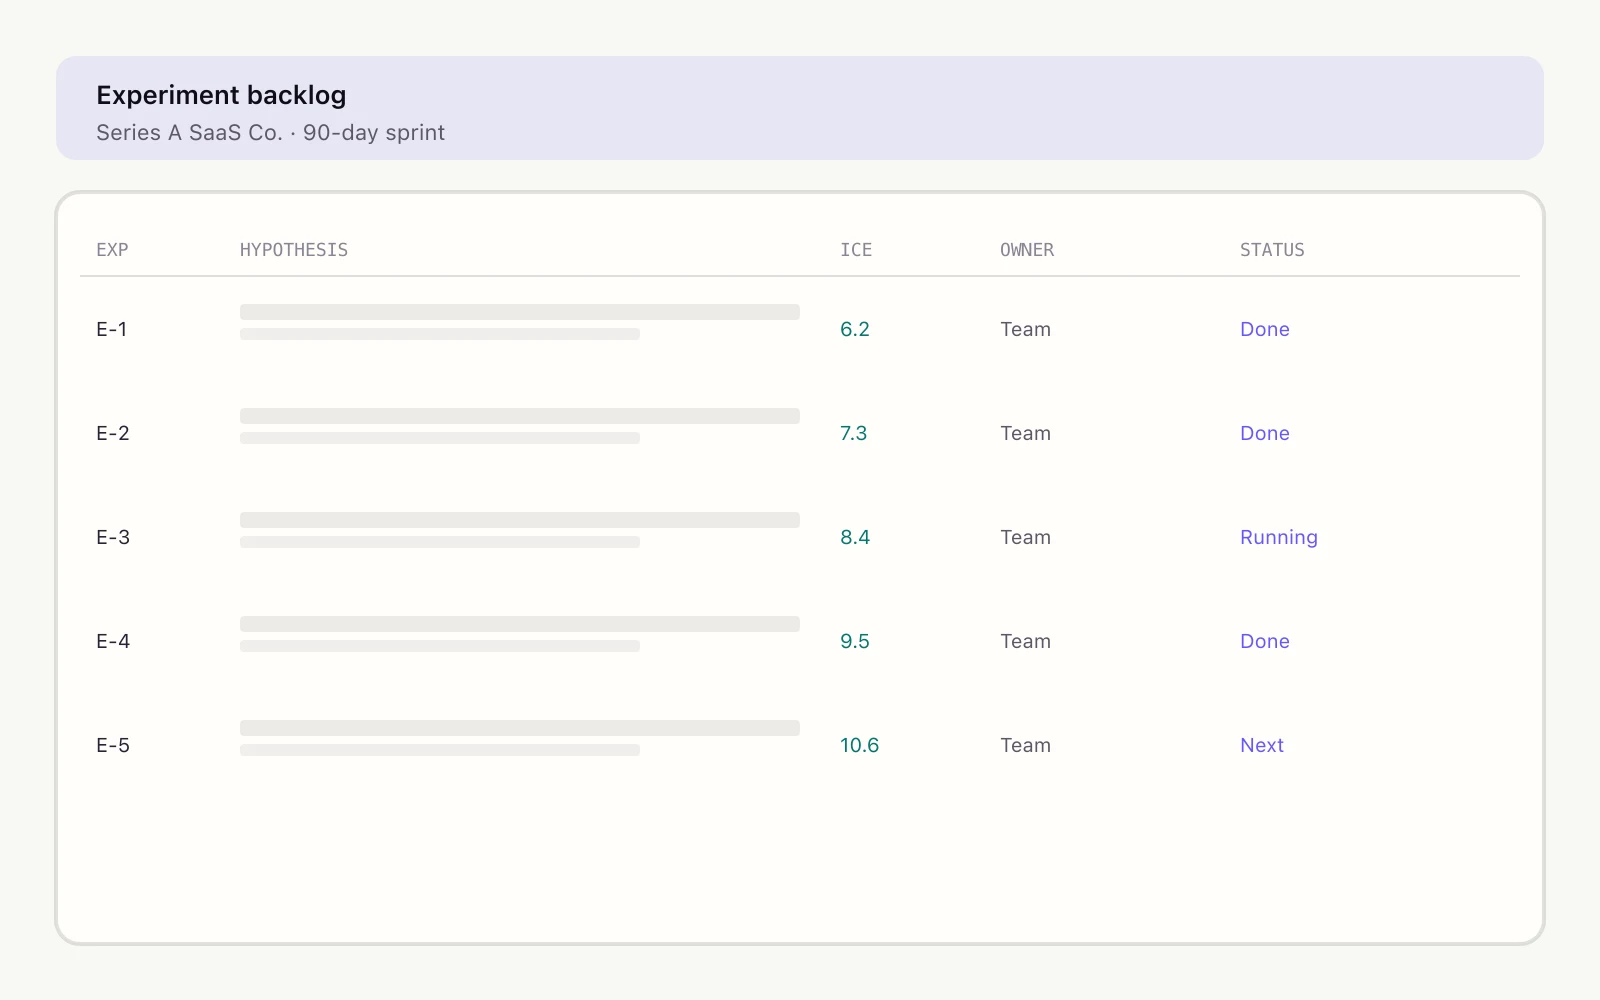Select experiment ID E-3
Screen dimensions: 1600x1000
(113, 537)
